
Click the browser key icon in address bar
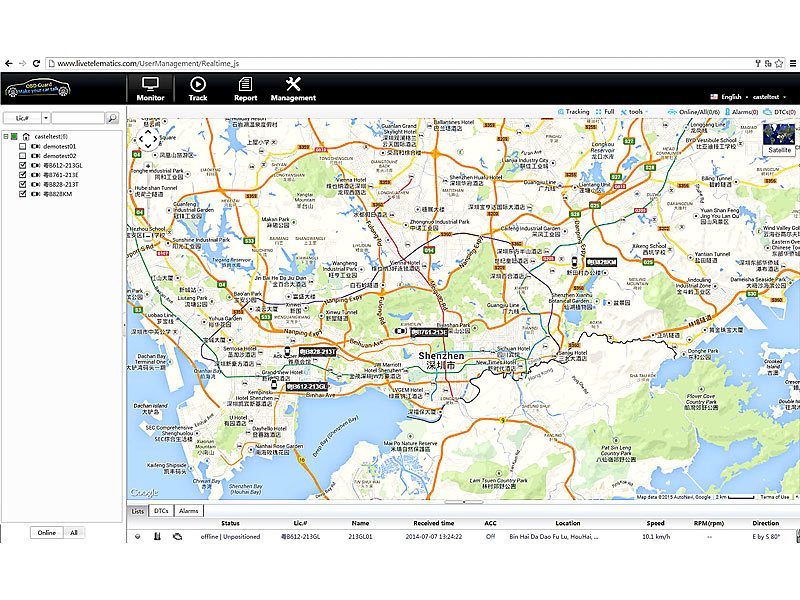pyautogui.click(x=758, y=63)
